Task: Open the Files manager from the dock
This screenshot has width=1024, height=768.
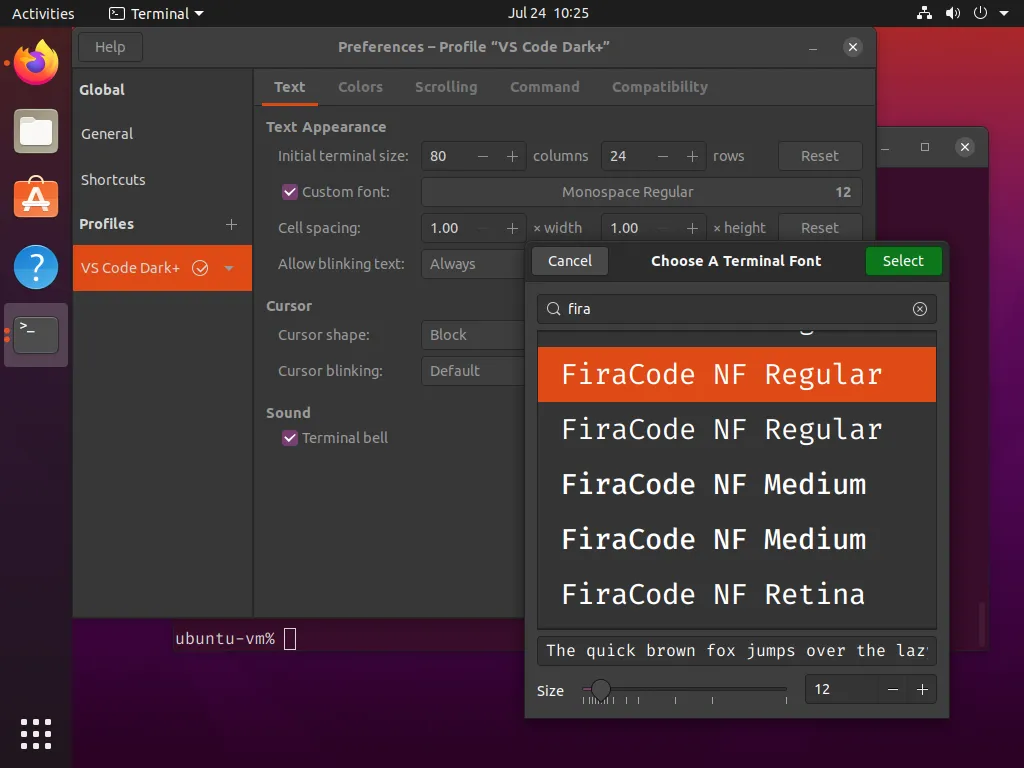Action: tap(36, 131)
